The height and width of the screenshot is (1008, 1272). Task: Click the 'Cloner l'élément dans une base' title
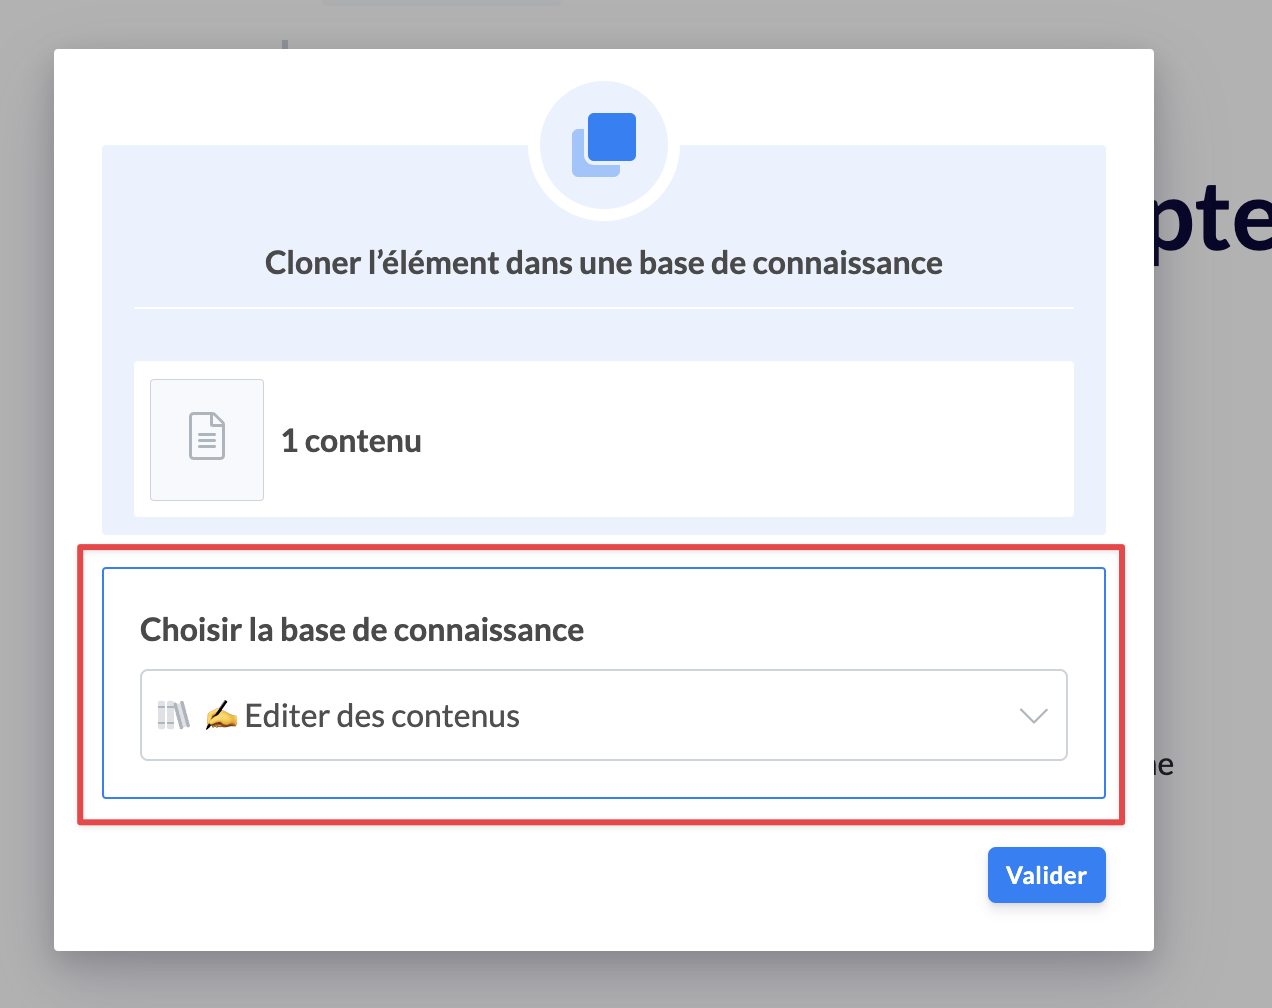(x=603, y=263)
